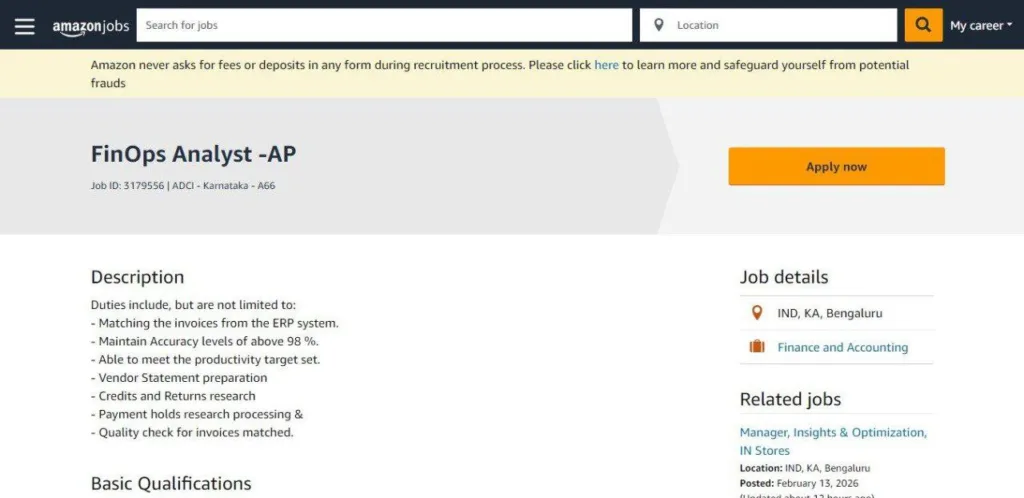Open the Finance and Accounting category link
This screenshot has height=498, width=1024.
click(842, 347)
